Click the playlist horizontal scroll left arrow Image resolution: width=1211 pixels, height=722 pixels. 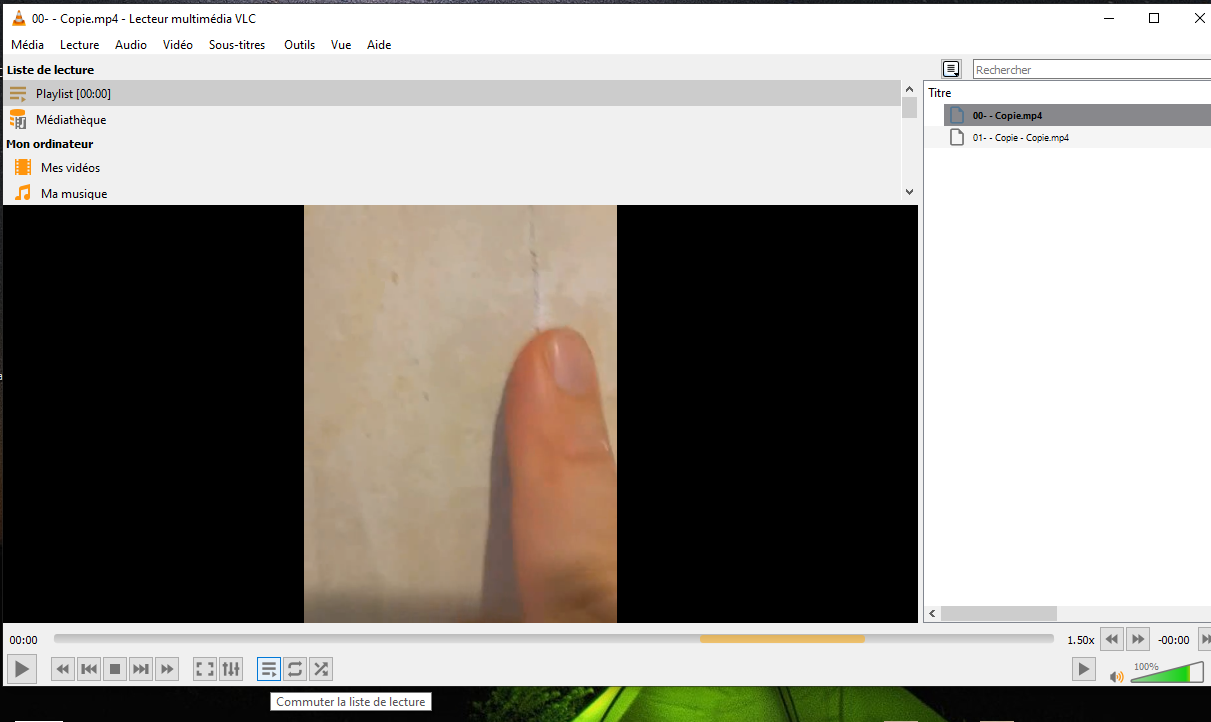932,613
